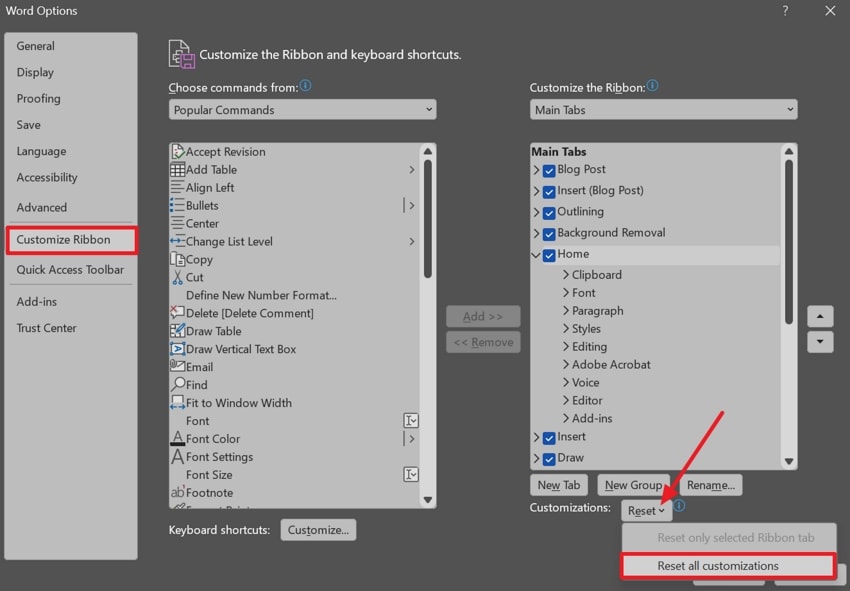Click the Rename button
Viewport: 850px width, 591px height.
click(711, 485)
